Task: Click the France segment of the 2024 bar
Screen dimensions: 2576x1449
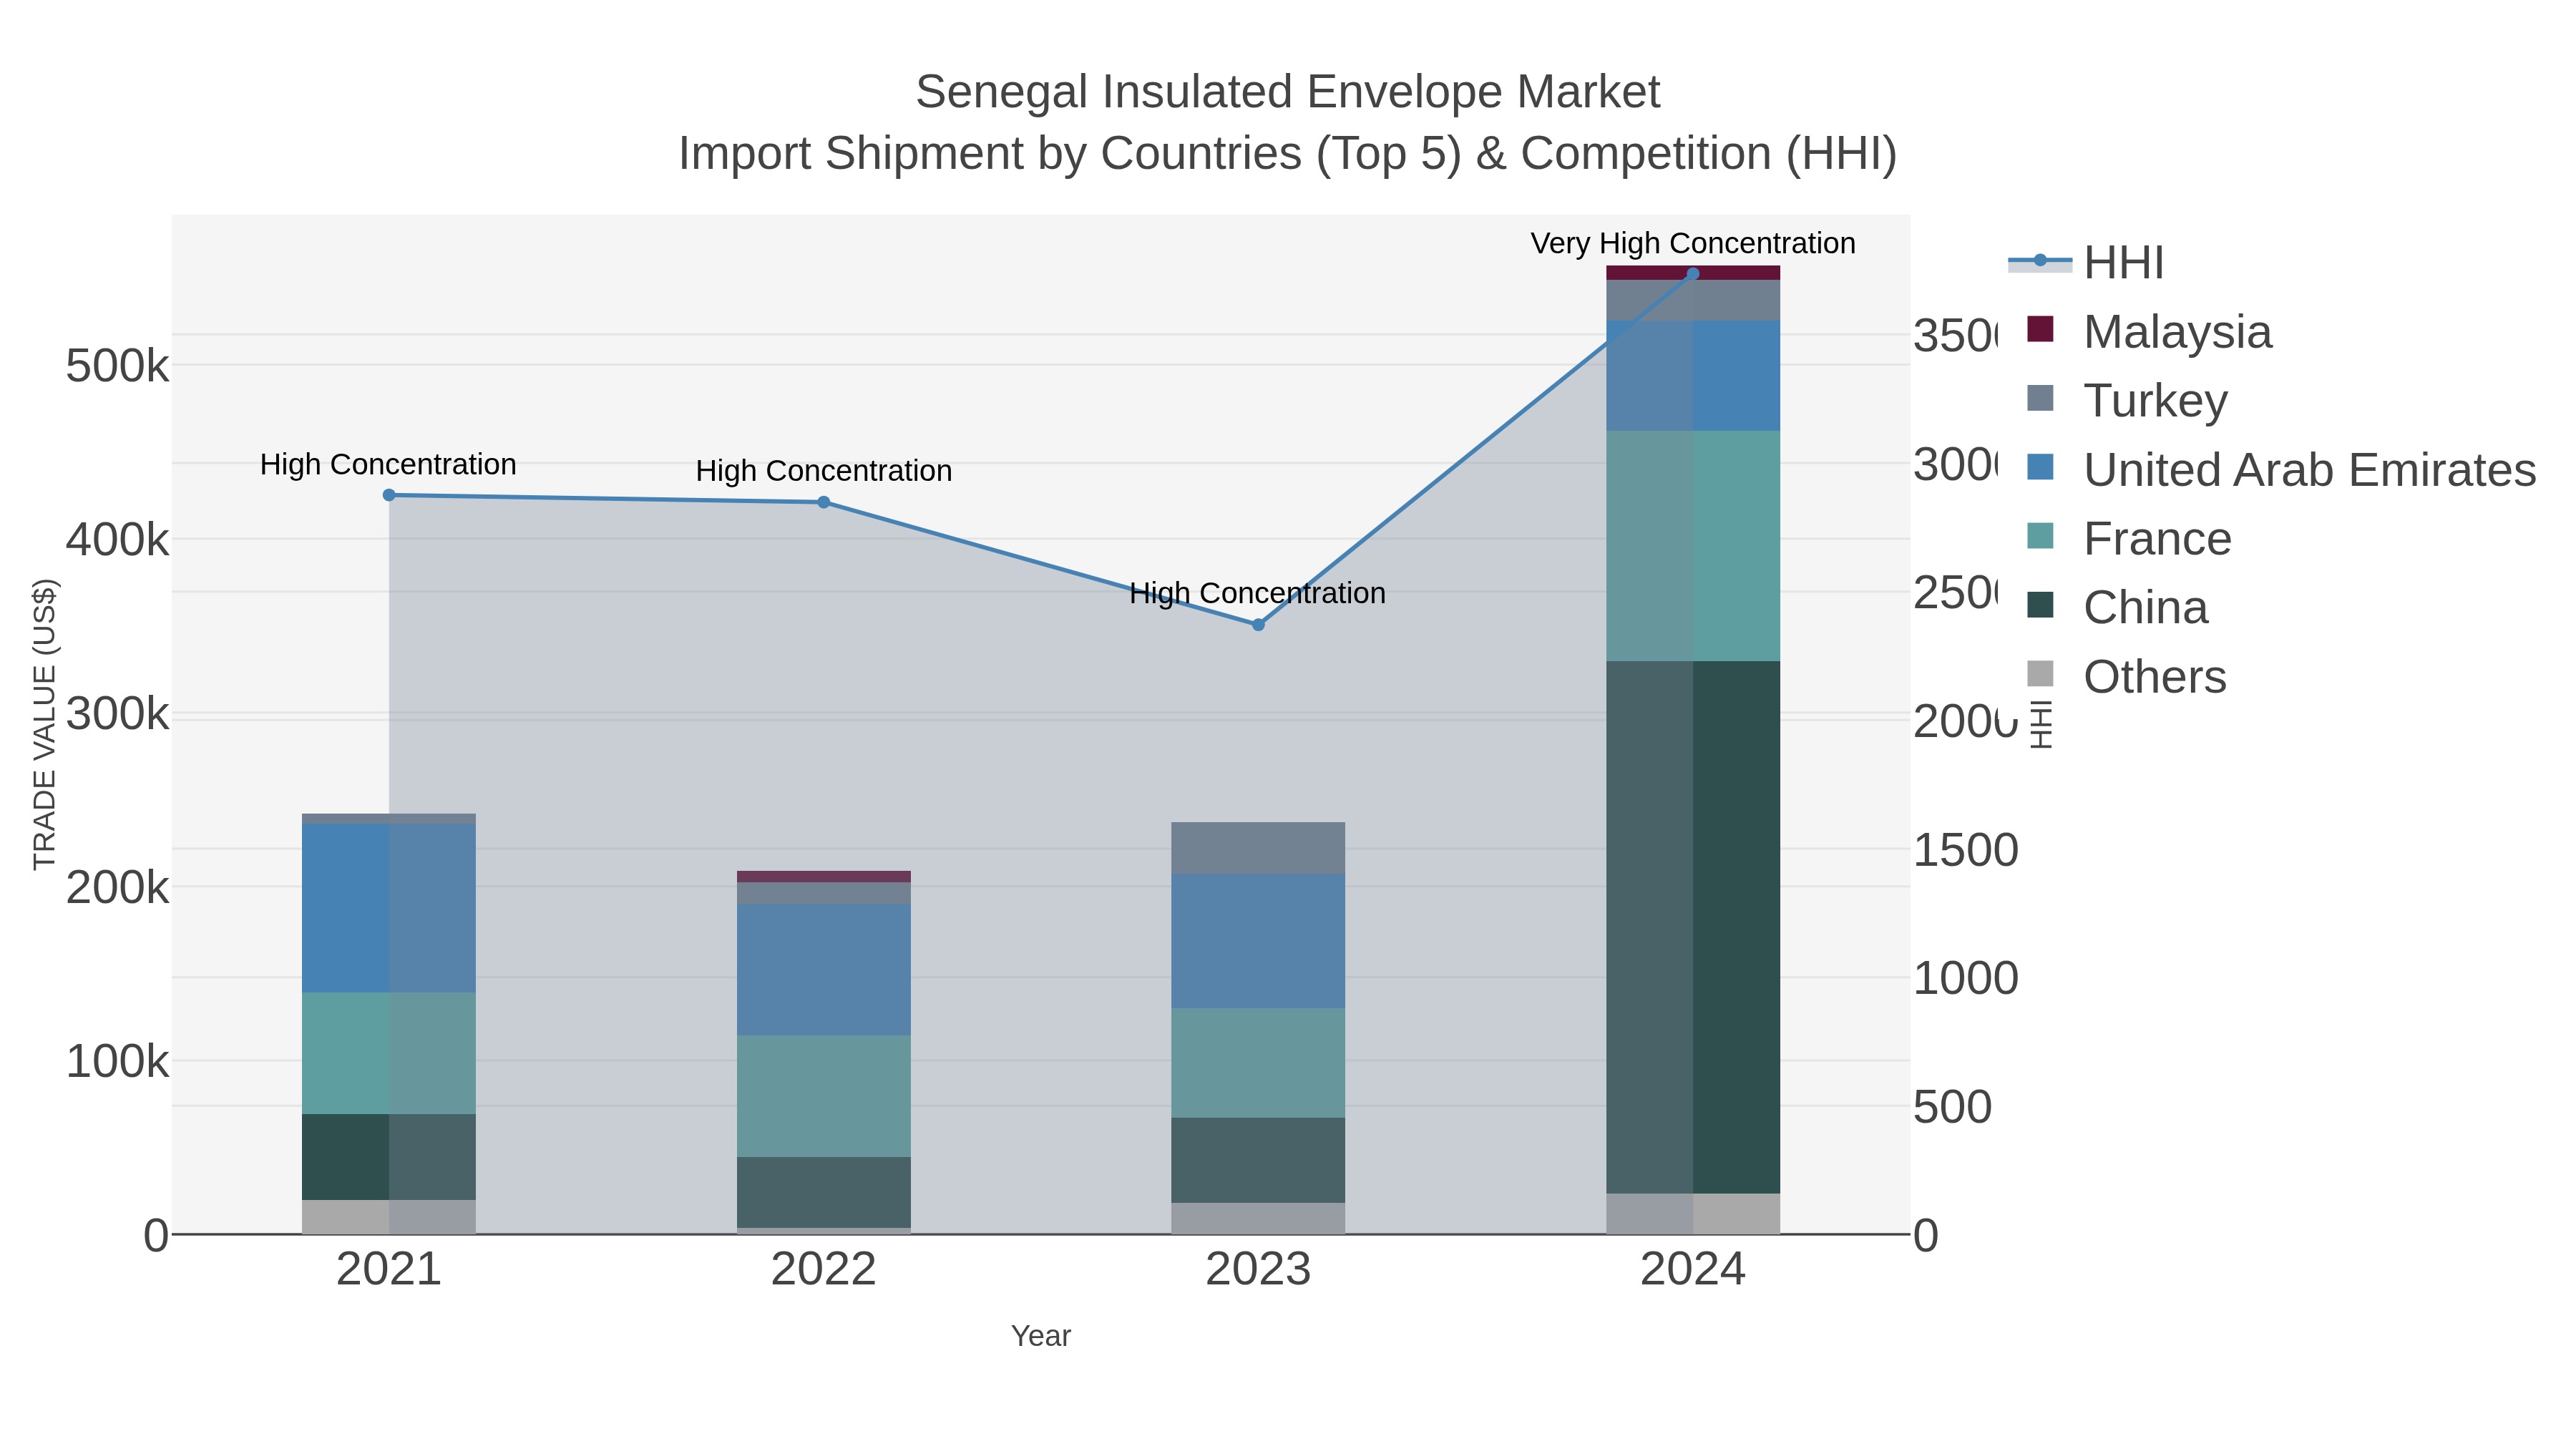Action: [1693, 546]
